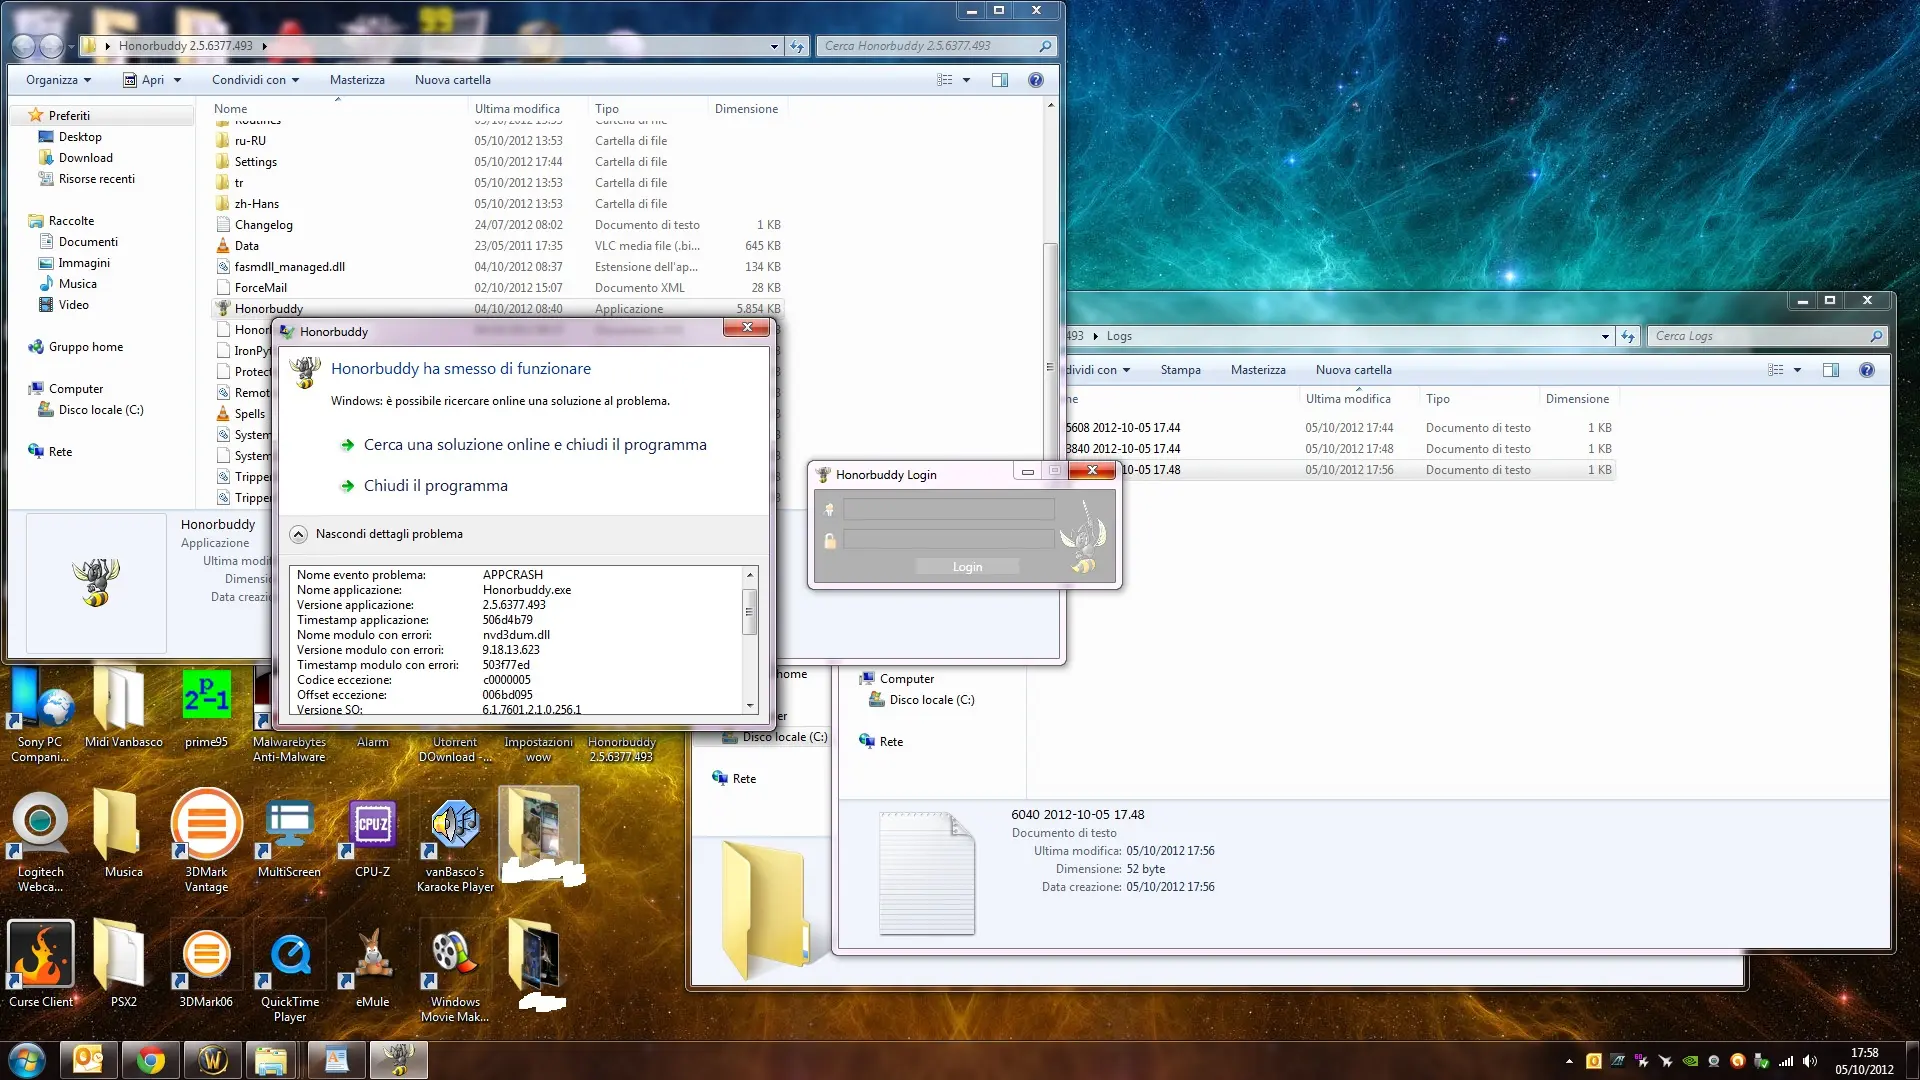Select Download in Preferiti sidebar

click(x=86, y=158)
